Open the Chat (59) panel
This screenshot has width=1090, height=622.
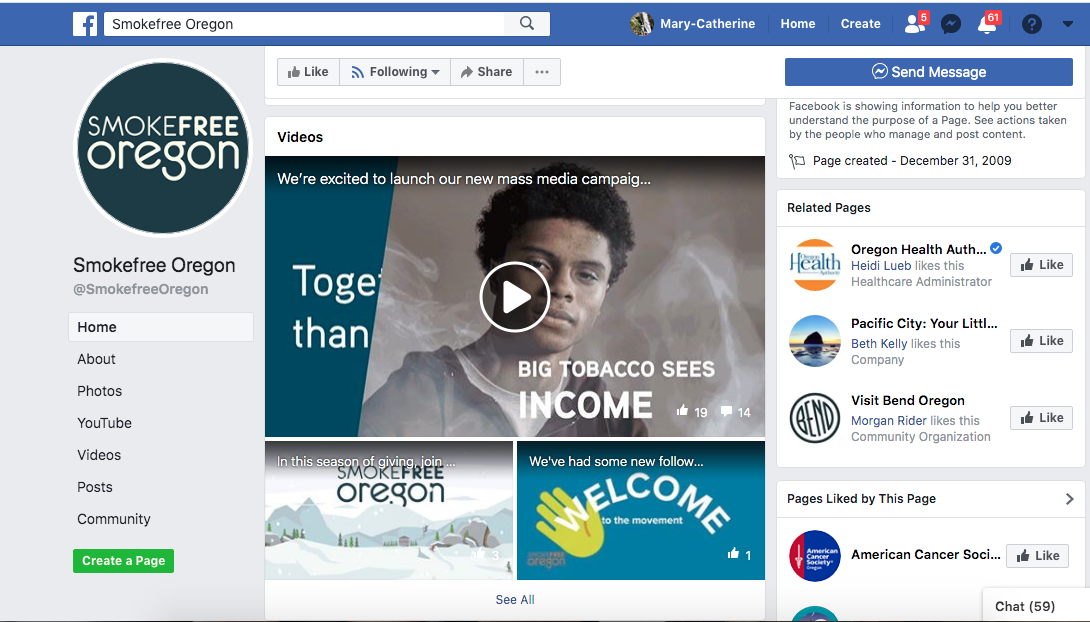point(1036,605)
